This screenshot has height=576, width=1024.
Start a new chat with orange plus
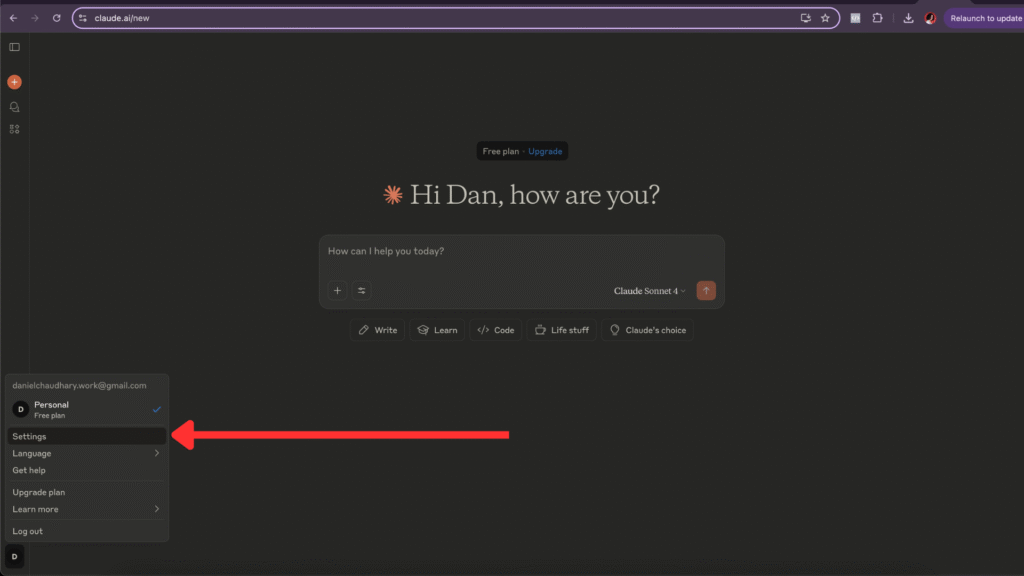(x=14, y=82)
